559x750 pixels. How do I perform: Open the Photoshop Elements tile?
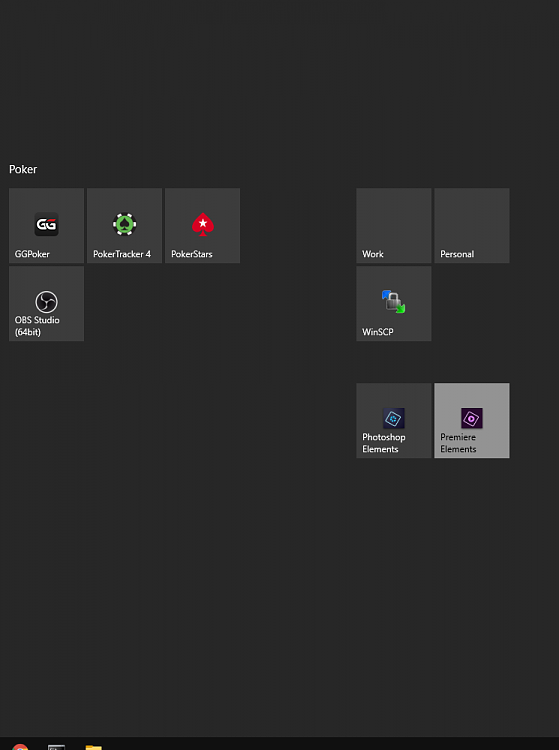click(394, 420)
